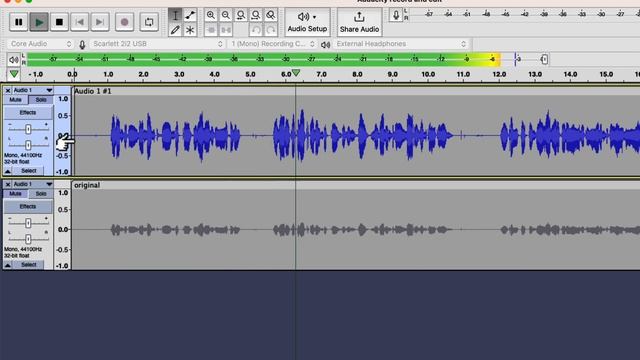The image size is (640, 360).
Task: Toggle Solo on track containing 'original' clip
Action: pyautogui.click(x=41, y=194)
